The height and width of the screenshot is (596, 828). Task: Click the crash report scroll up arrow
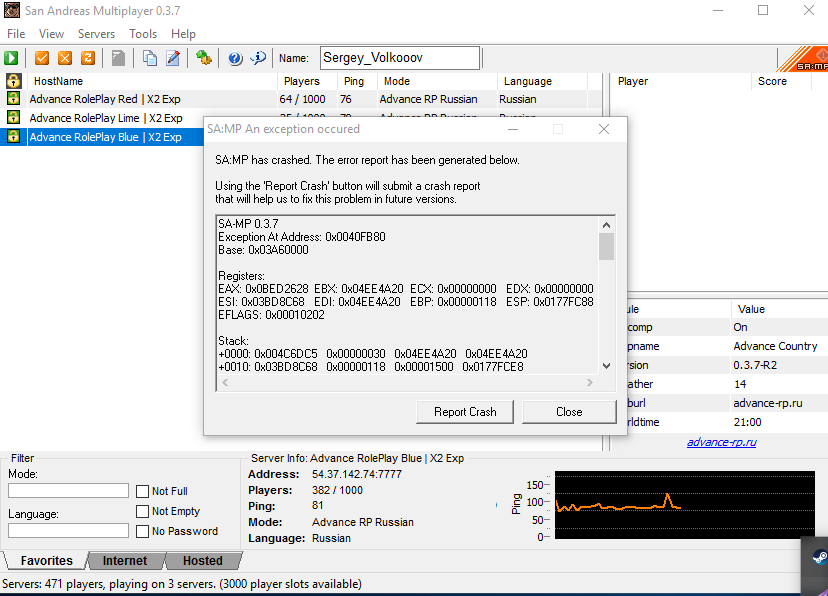[x=606, y=225]
